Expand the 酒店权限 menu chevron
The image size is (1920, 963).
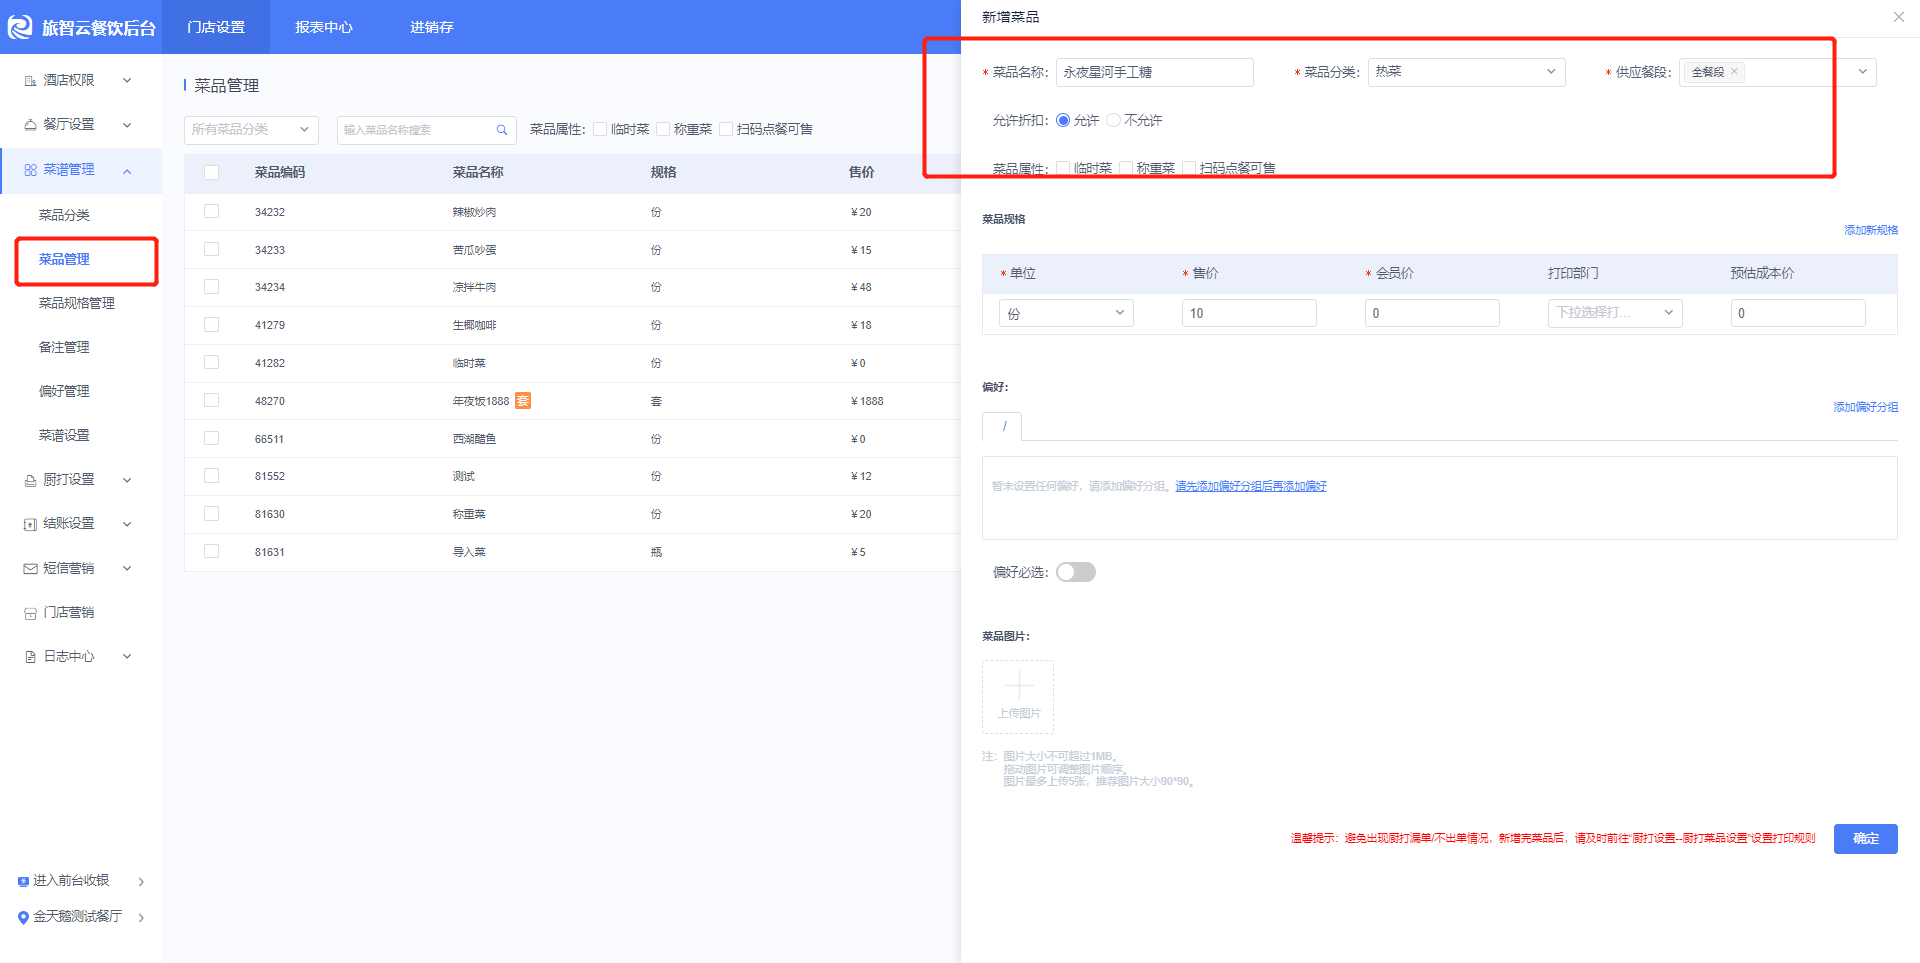(x=127, y=80)
